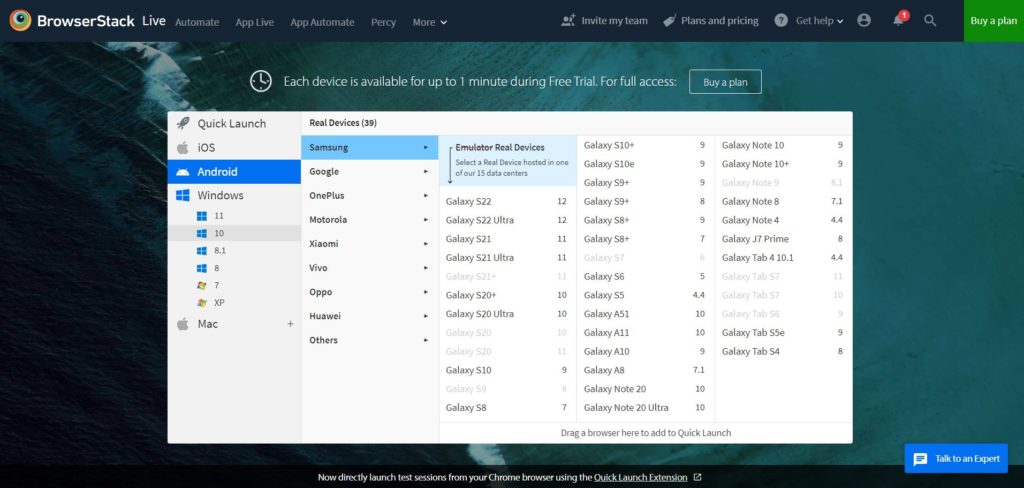Screen dimensions: 1024x488
Task: Click the green Buy a plan button
Action: click(993, 21)
